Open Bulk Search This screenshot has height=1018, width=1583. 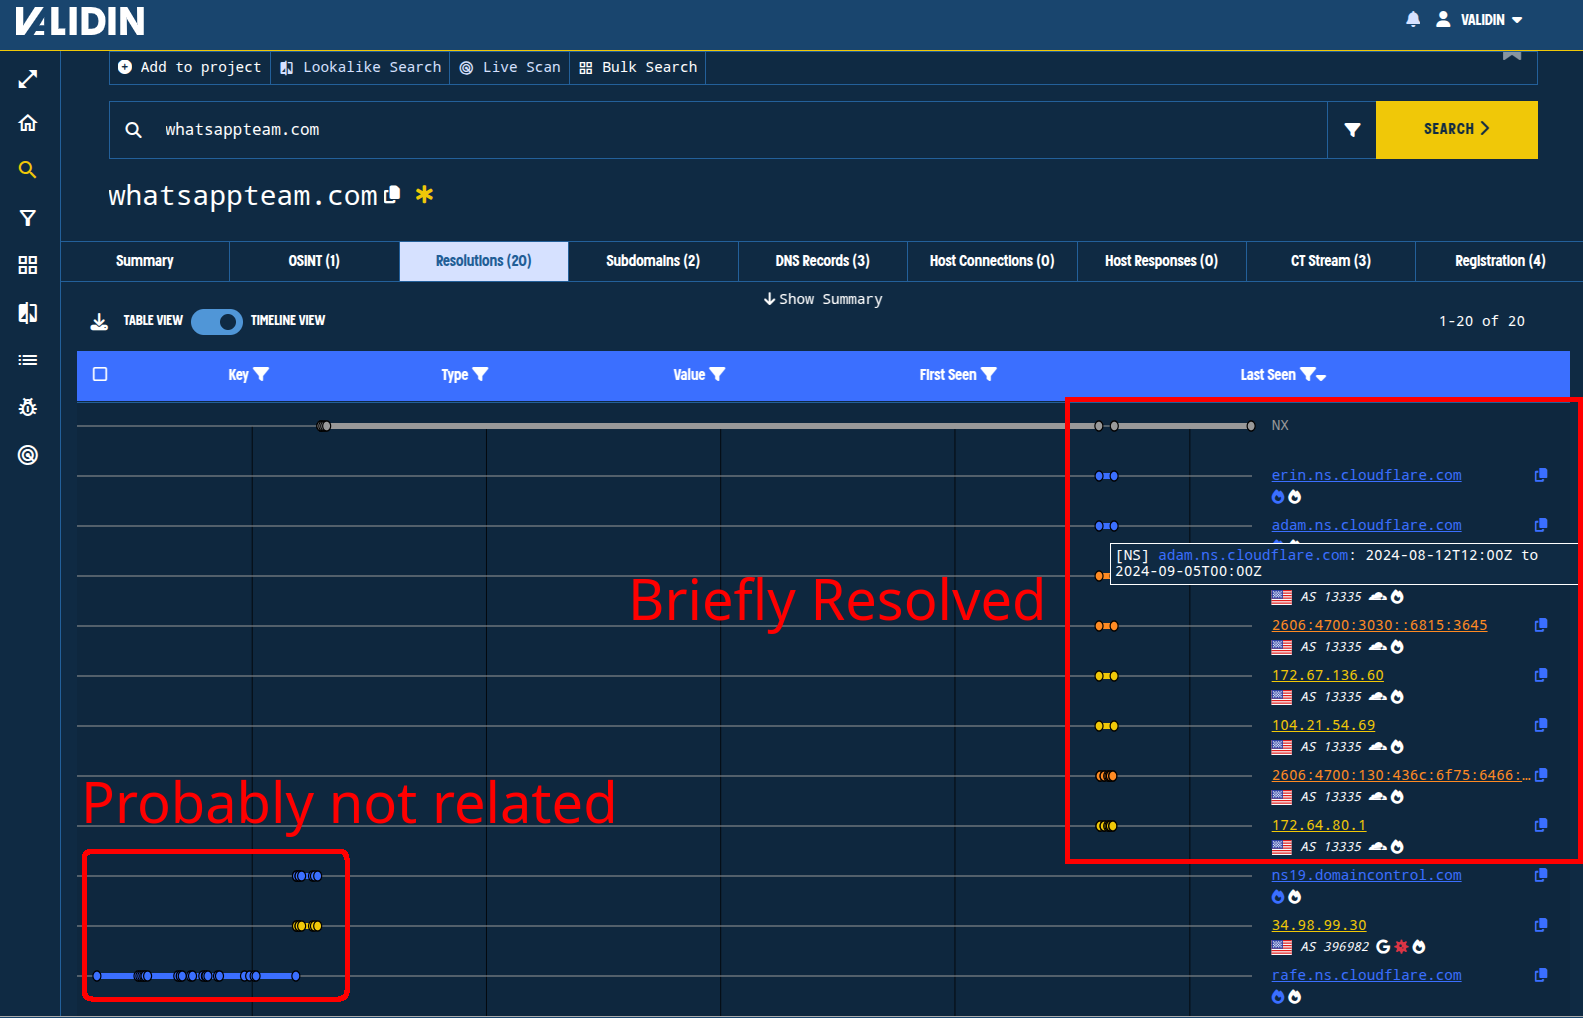pos(638,67)
